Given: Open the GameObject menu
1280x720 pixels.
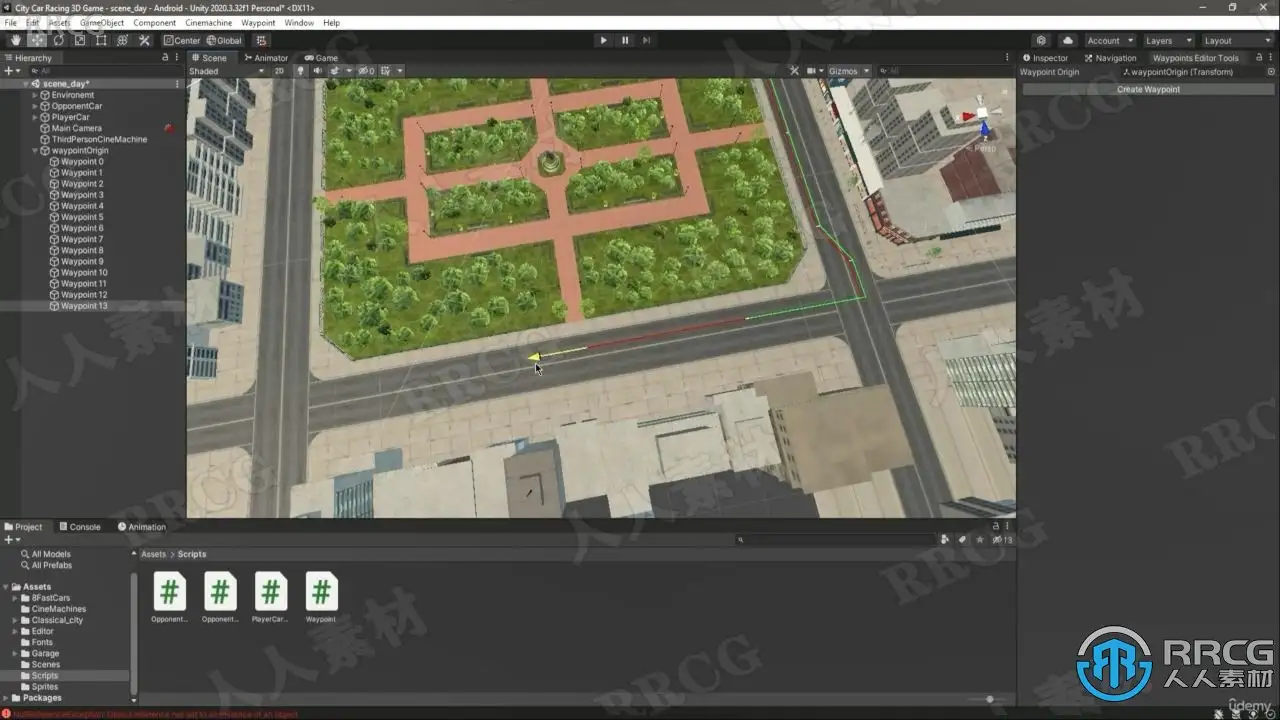Looking at the screenshot, I should tap(102, 22).
